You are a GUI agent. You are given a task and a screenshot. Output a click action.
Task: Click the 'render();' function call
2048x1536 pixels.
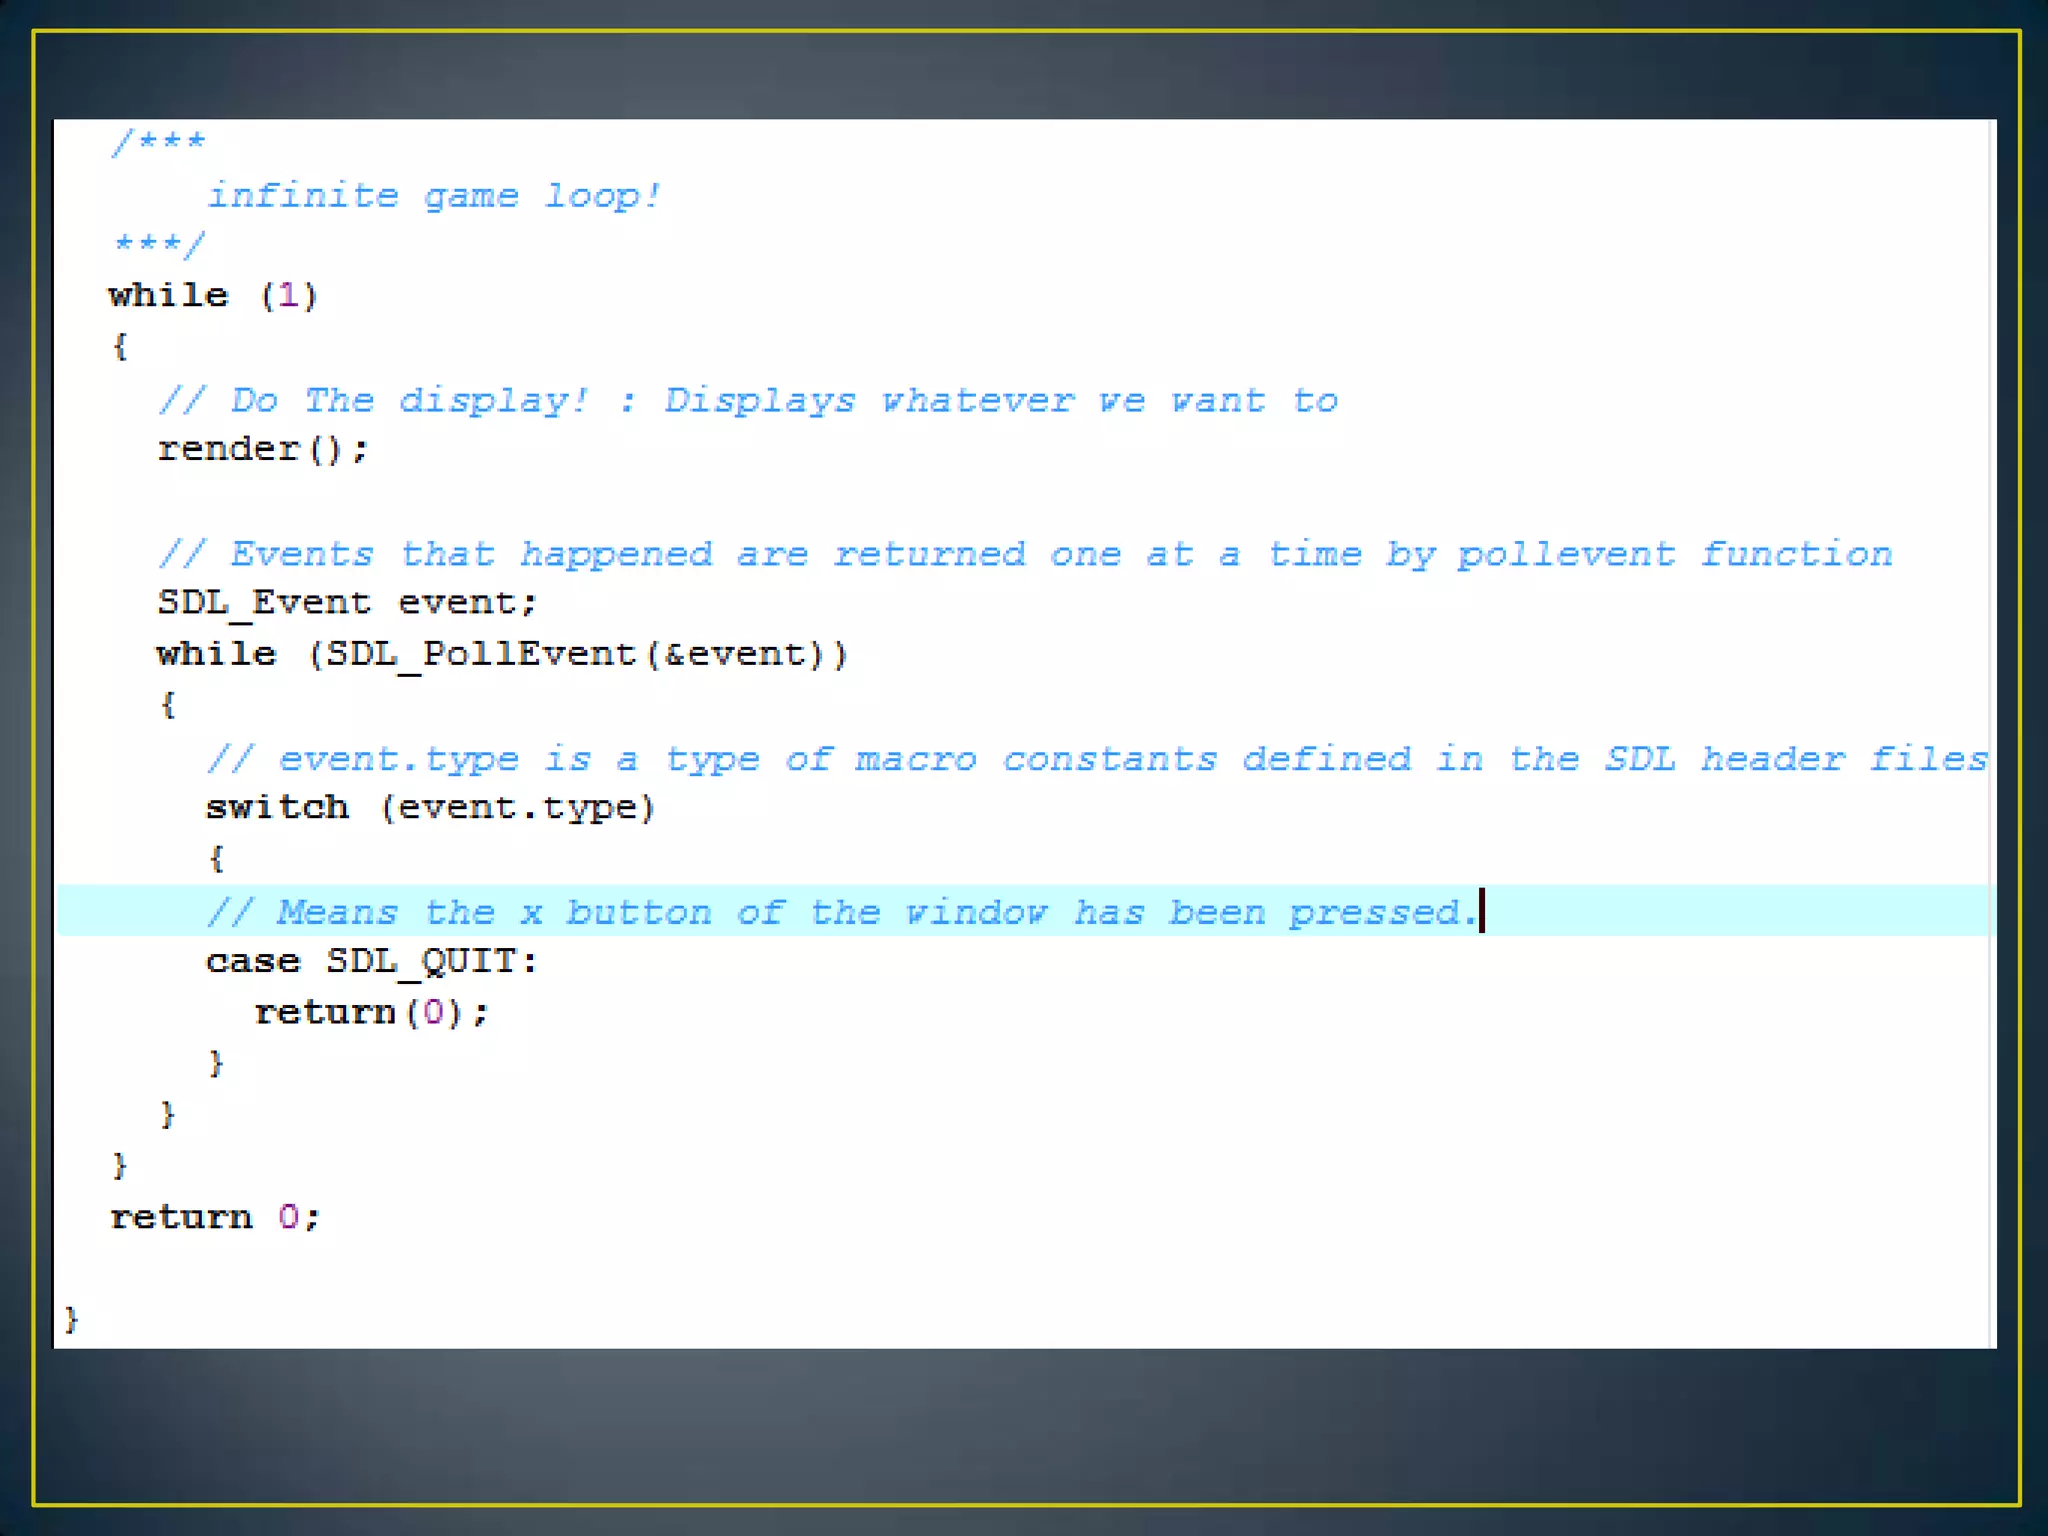click(263, 449)
